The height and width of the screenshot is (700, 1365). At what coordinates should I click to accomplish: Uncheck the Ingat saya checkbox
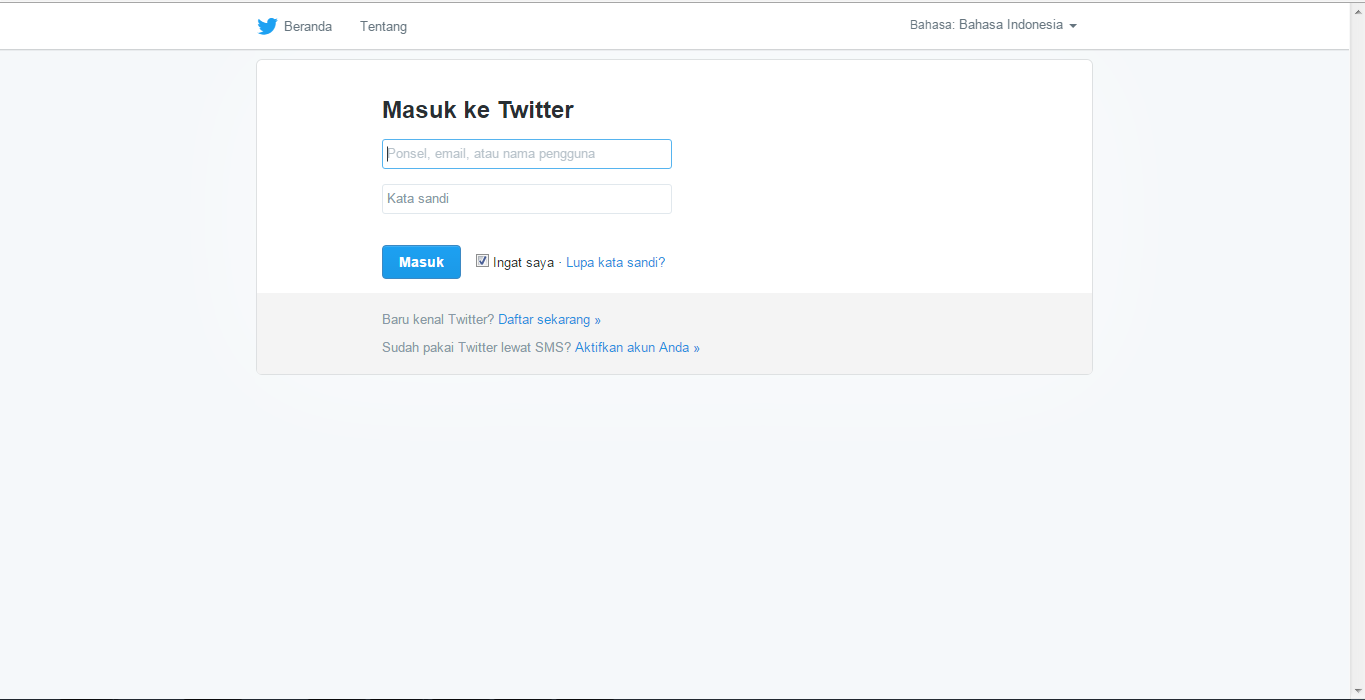pyautogui.click(x=482, y=261)
